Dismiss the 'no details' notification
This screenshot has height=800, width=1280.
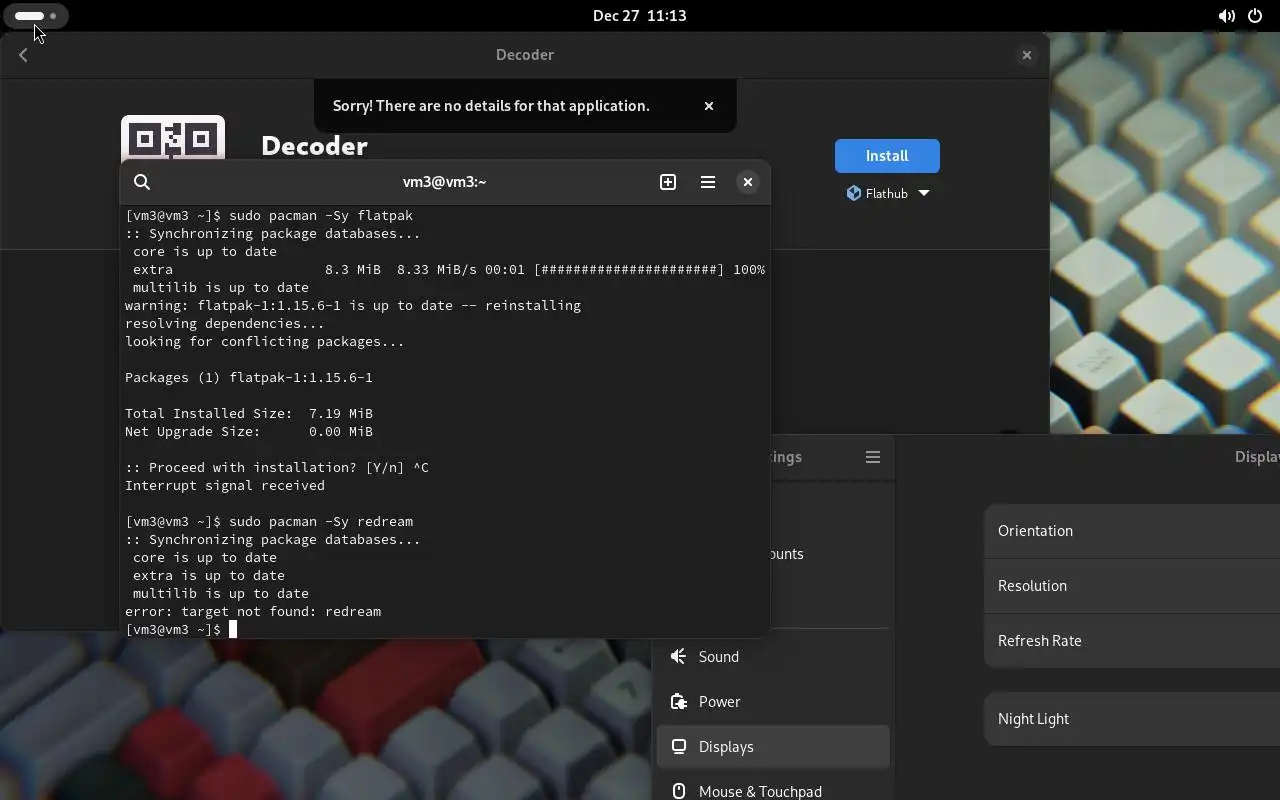(x=709, y=106)
